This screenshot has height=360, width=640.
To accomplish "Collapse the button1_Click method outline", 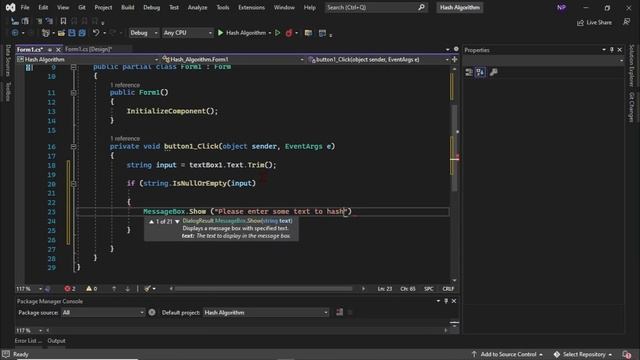I will 73,146.
